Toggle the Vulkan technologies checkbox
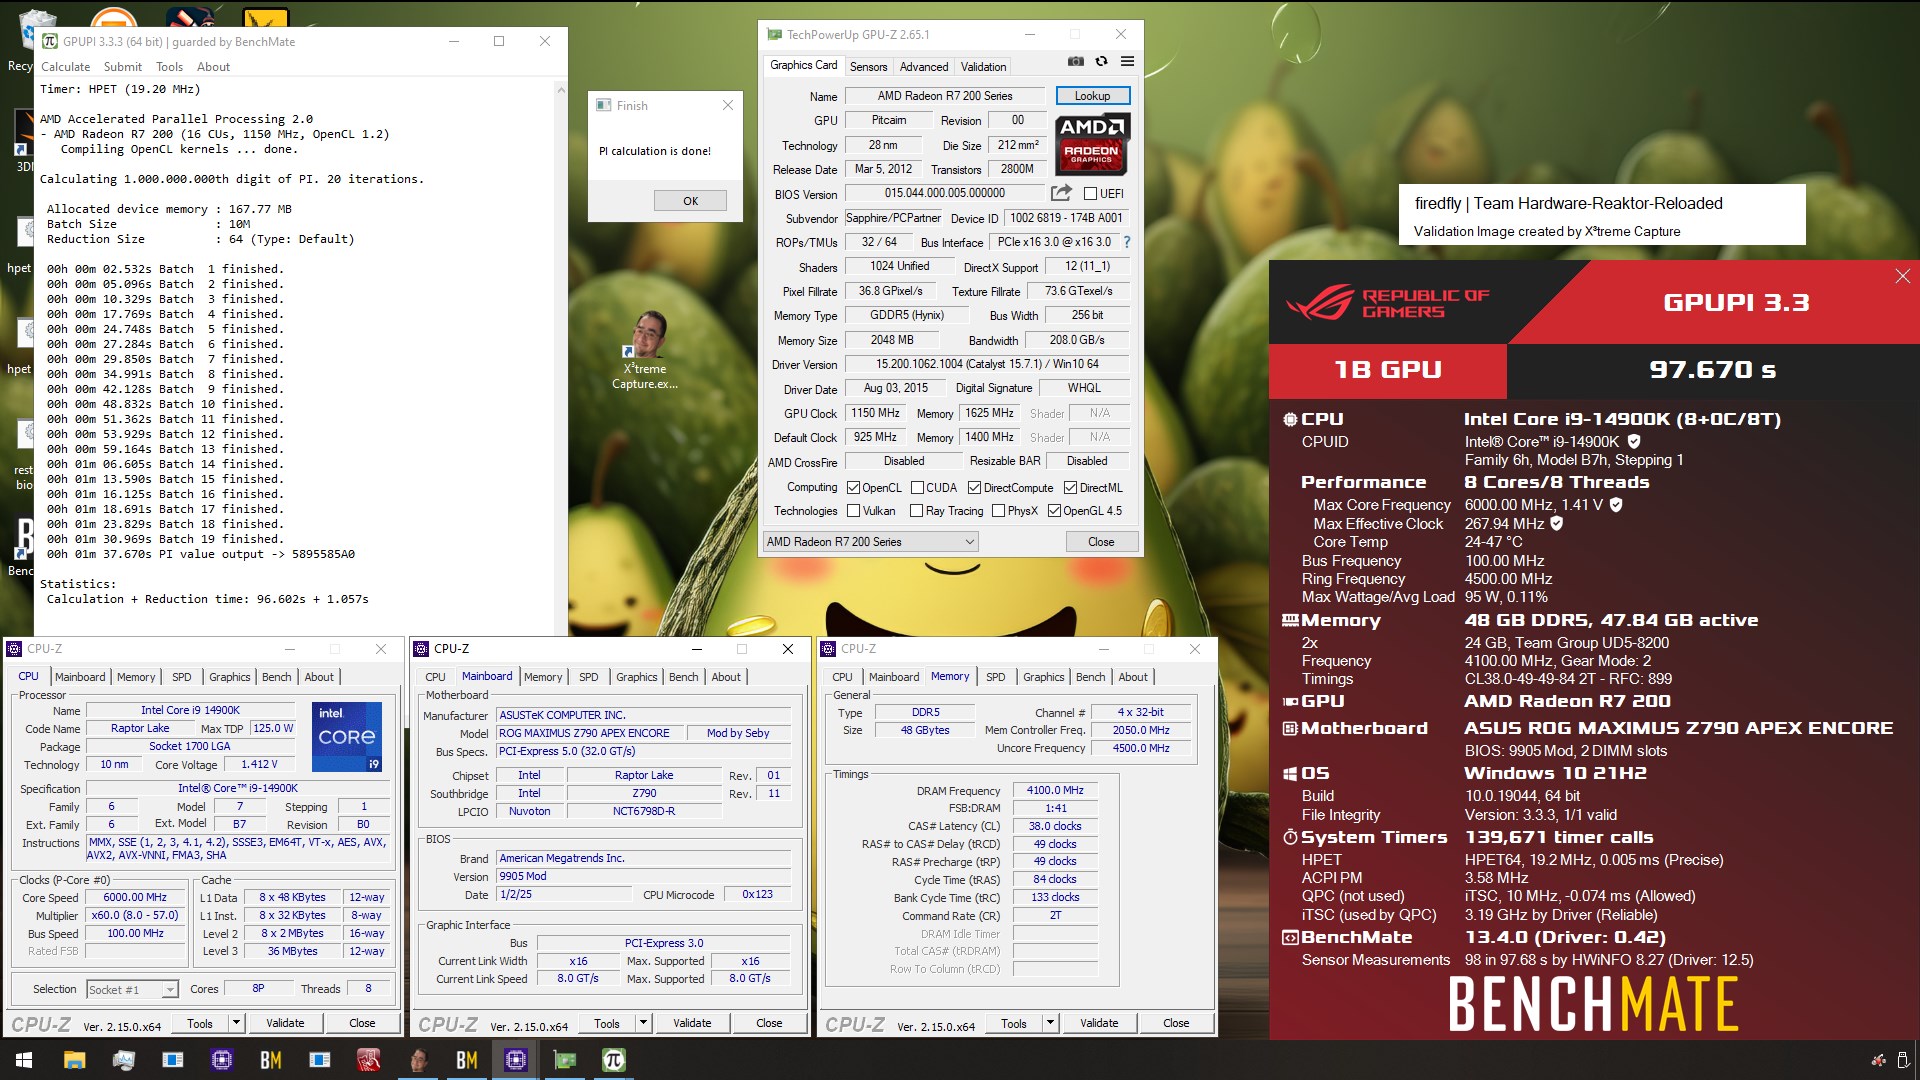 click(853, 511)
